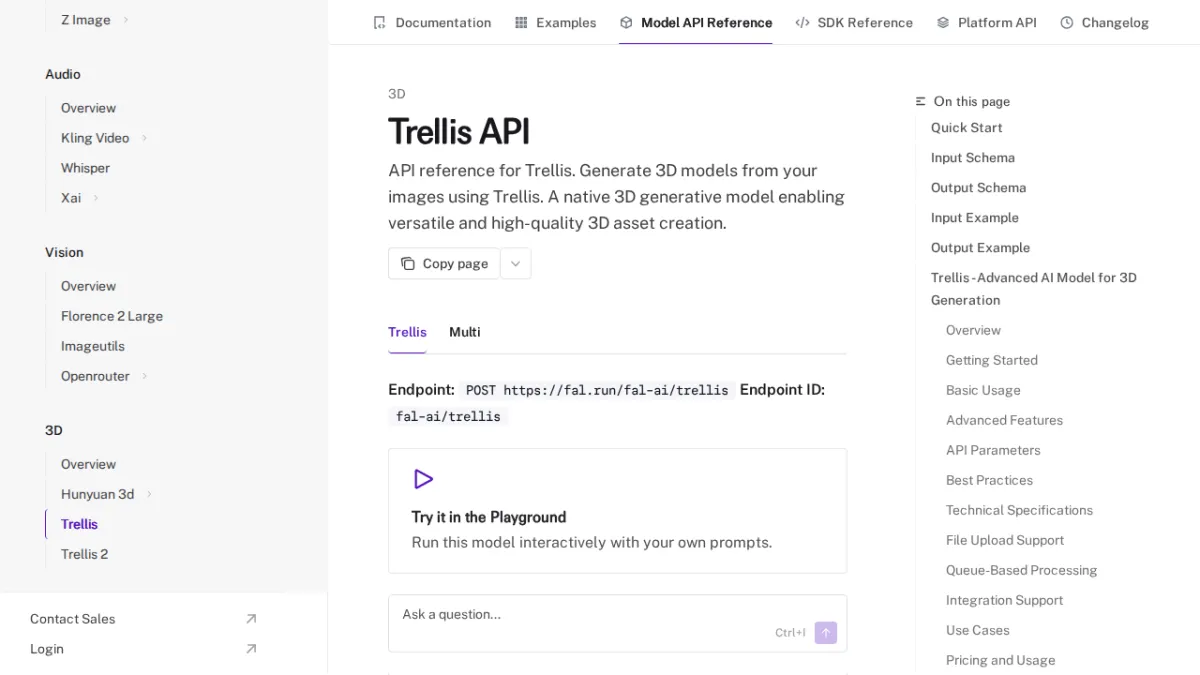Jump to Trellis - Advanced AI Model section
The image size is (1200, 675).
pyautogui.click(x=1034, y=289)
